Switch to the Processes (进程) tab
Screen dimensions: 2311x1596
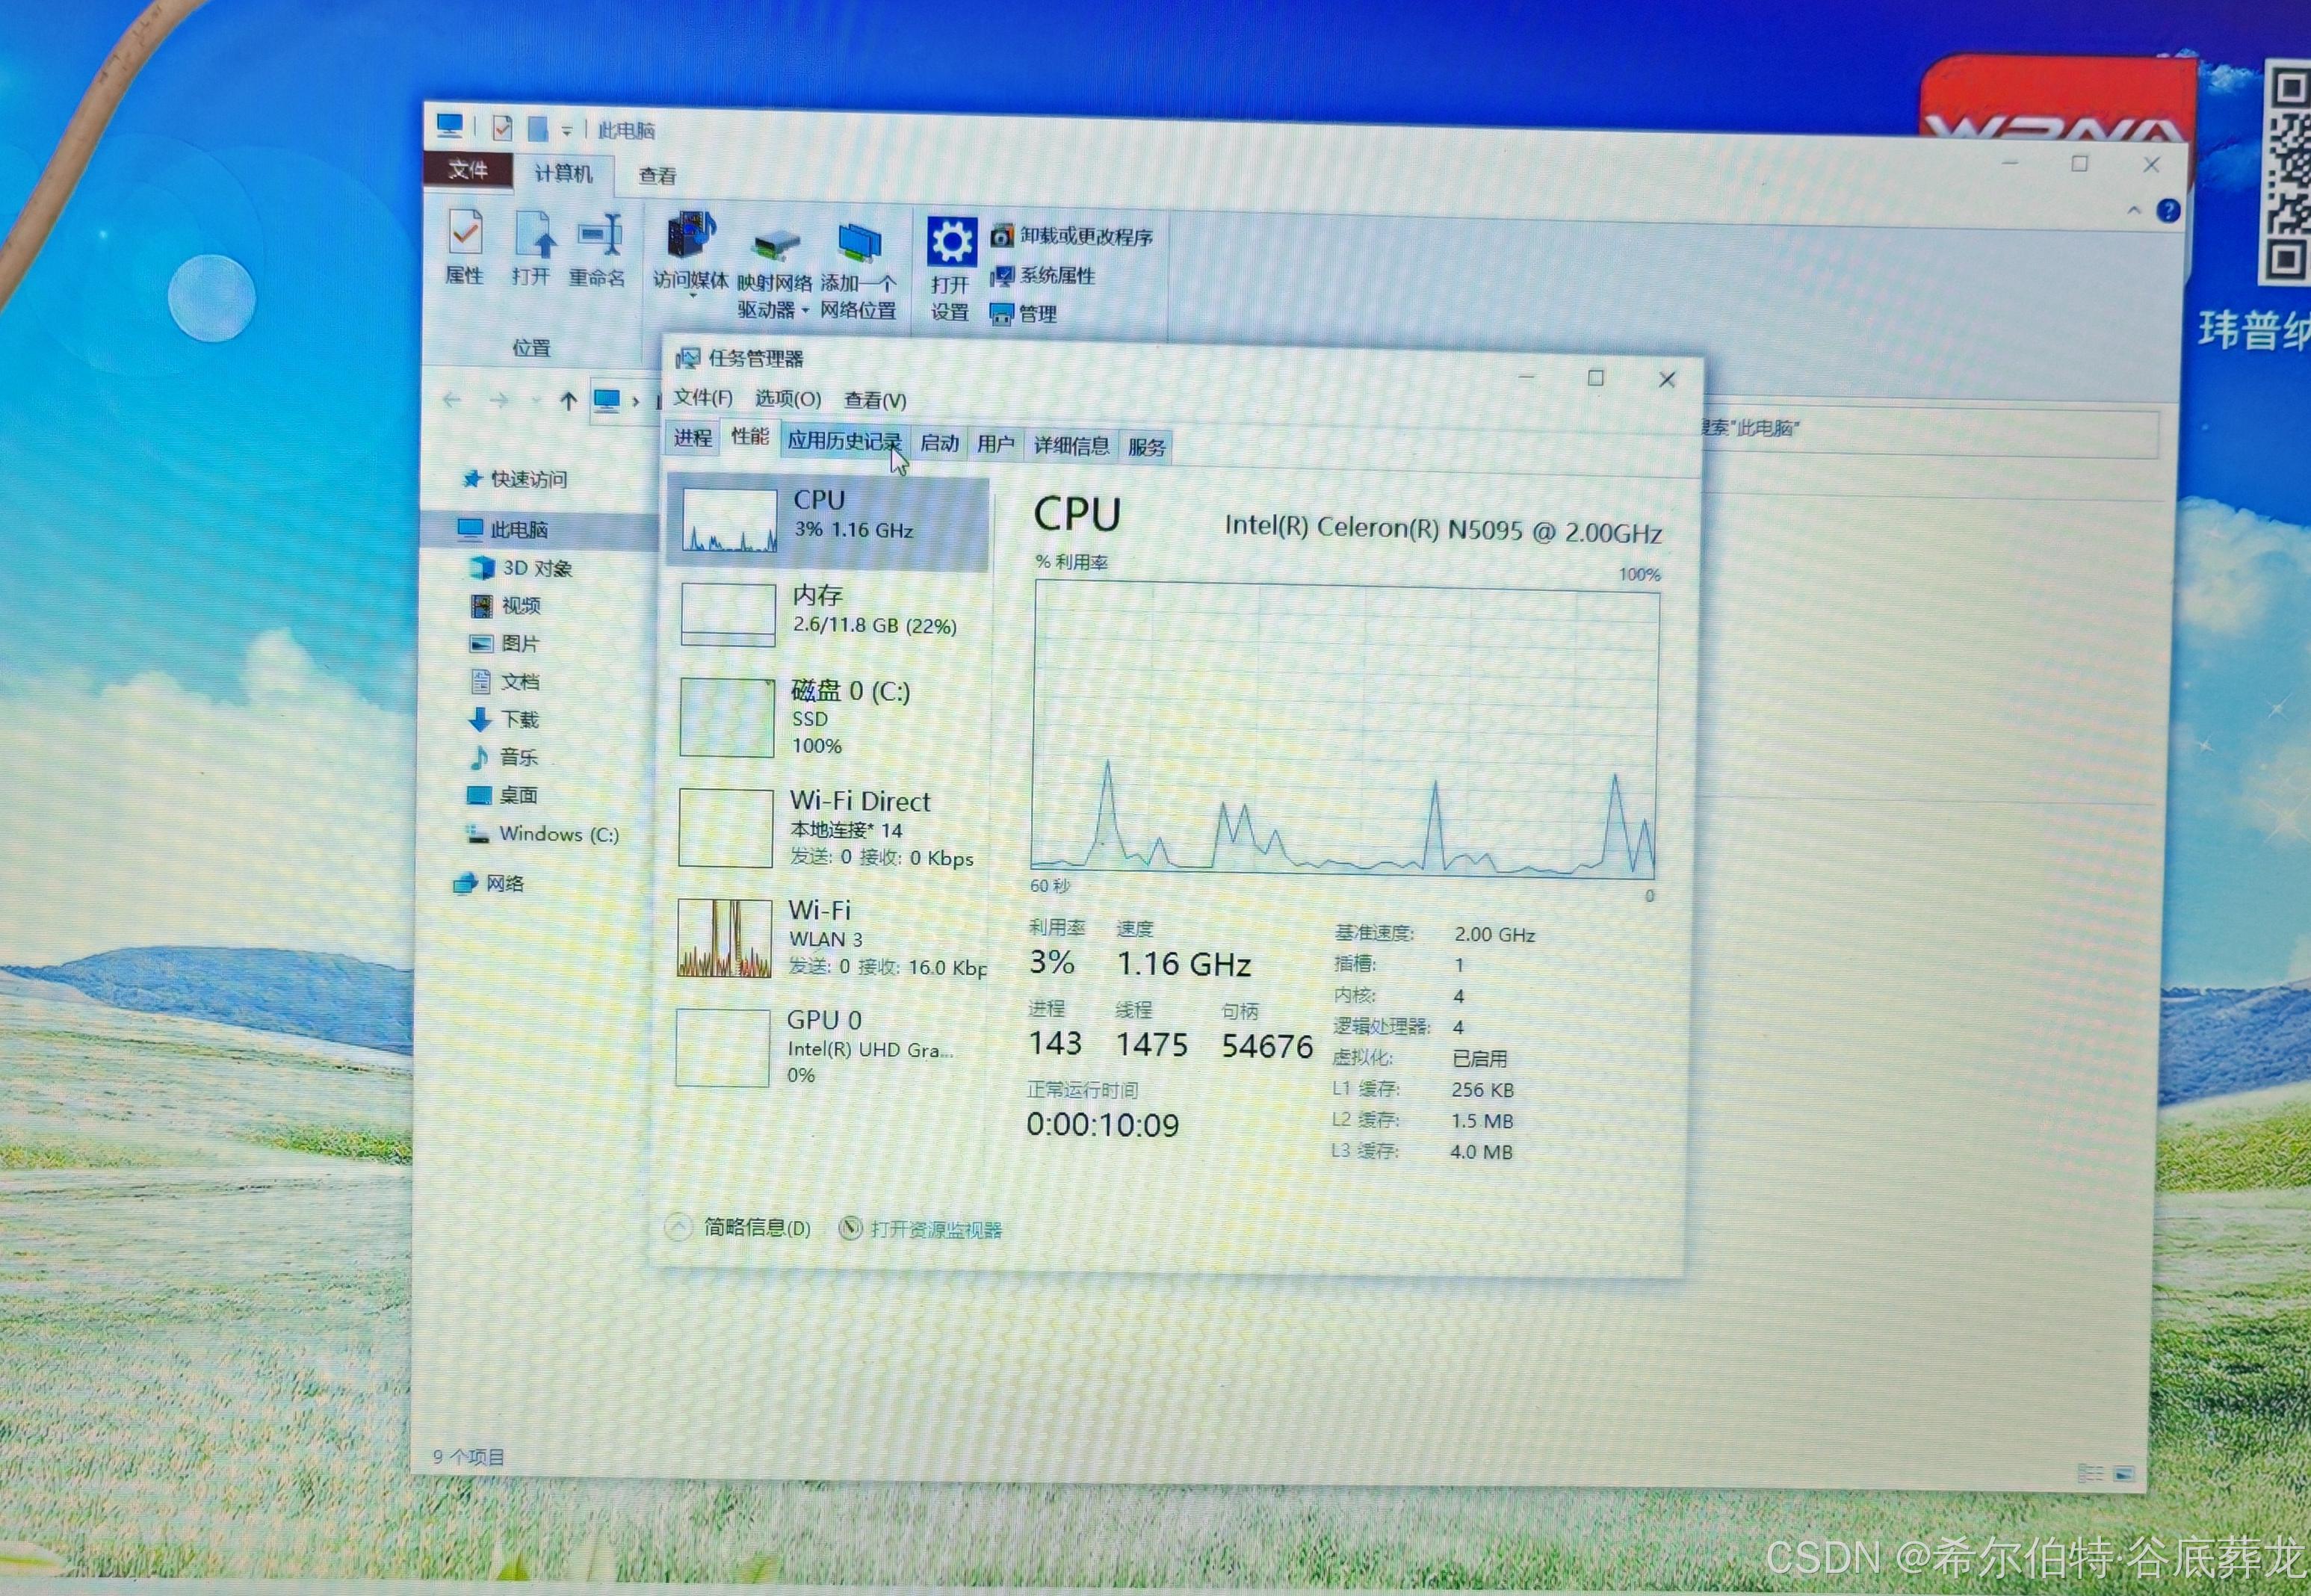pos(692,437)
